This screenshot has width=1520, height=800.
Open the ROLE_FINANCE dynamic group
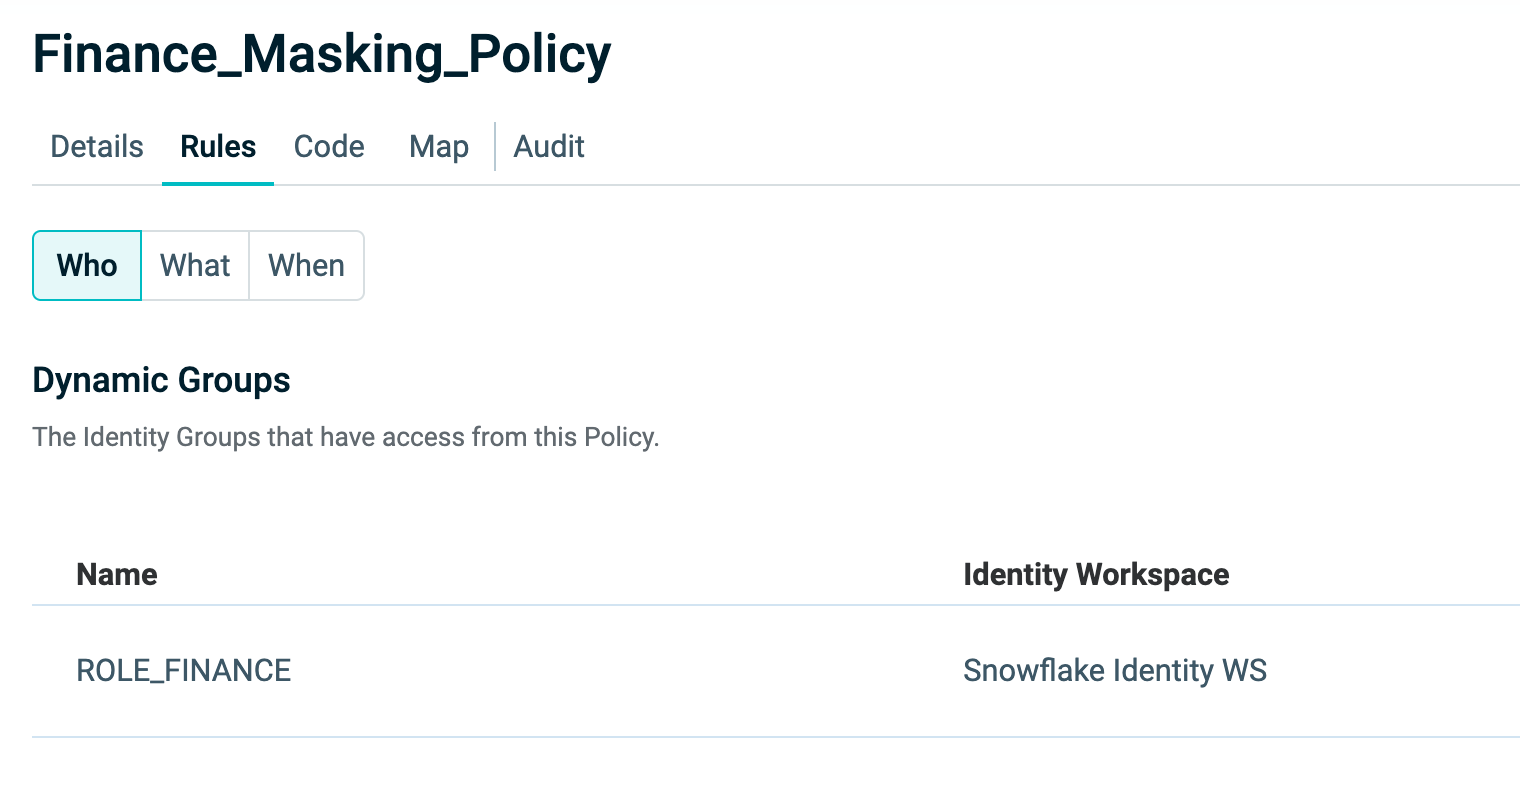[x=184, y=670]
